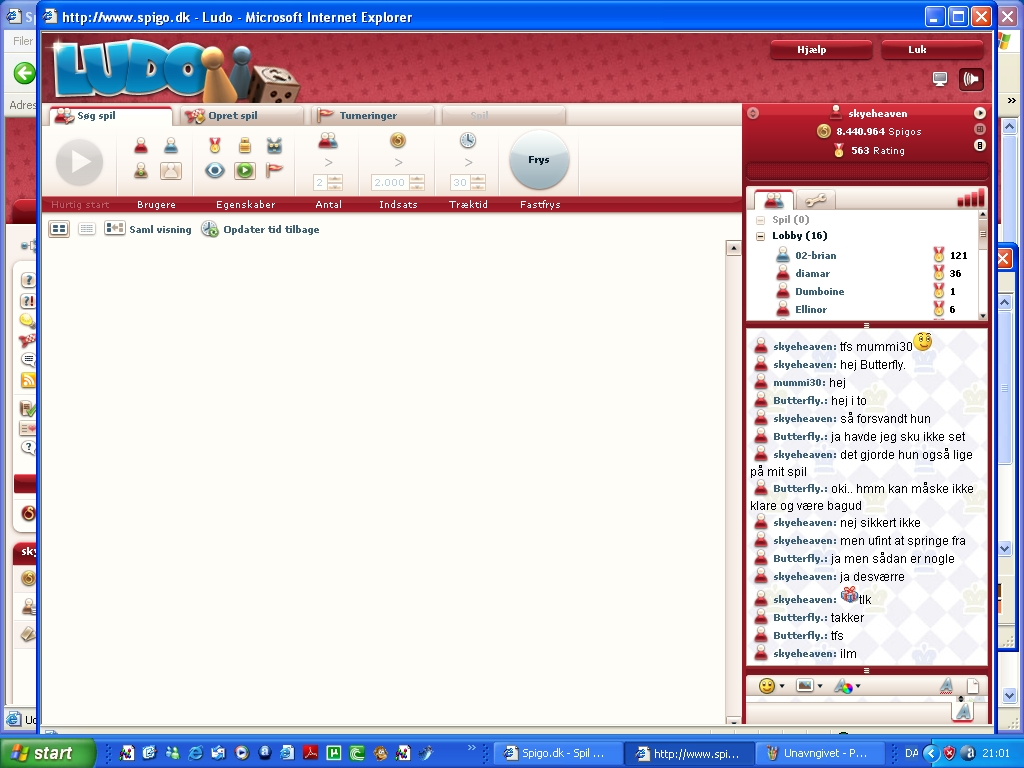
Task: Click the Opdater tid tilbage clock icon
Action: [210, 229]
